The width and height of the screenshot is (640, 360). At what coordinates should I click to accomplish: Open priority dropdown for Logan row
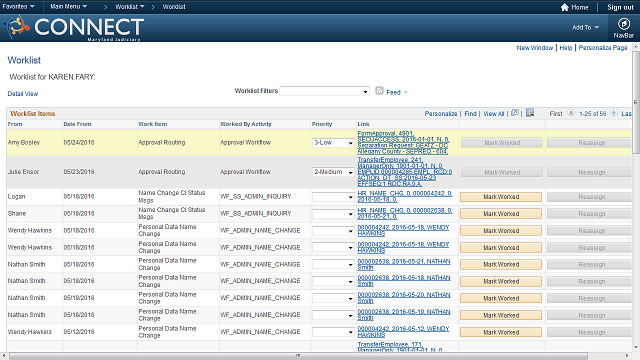click(x=333, y=197)
